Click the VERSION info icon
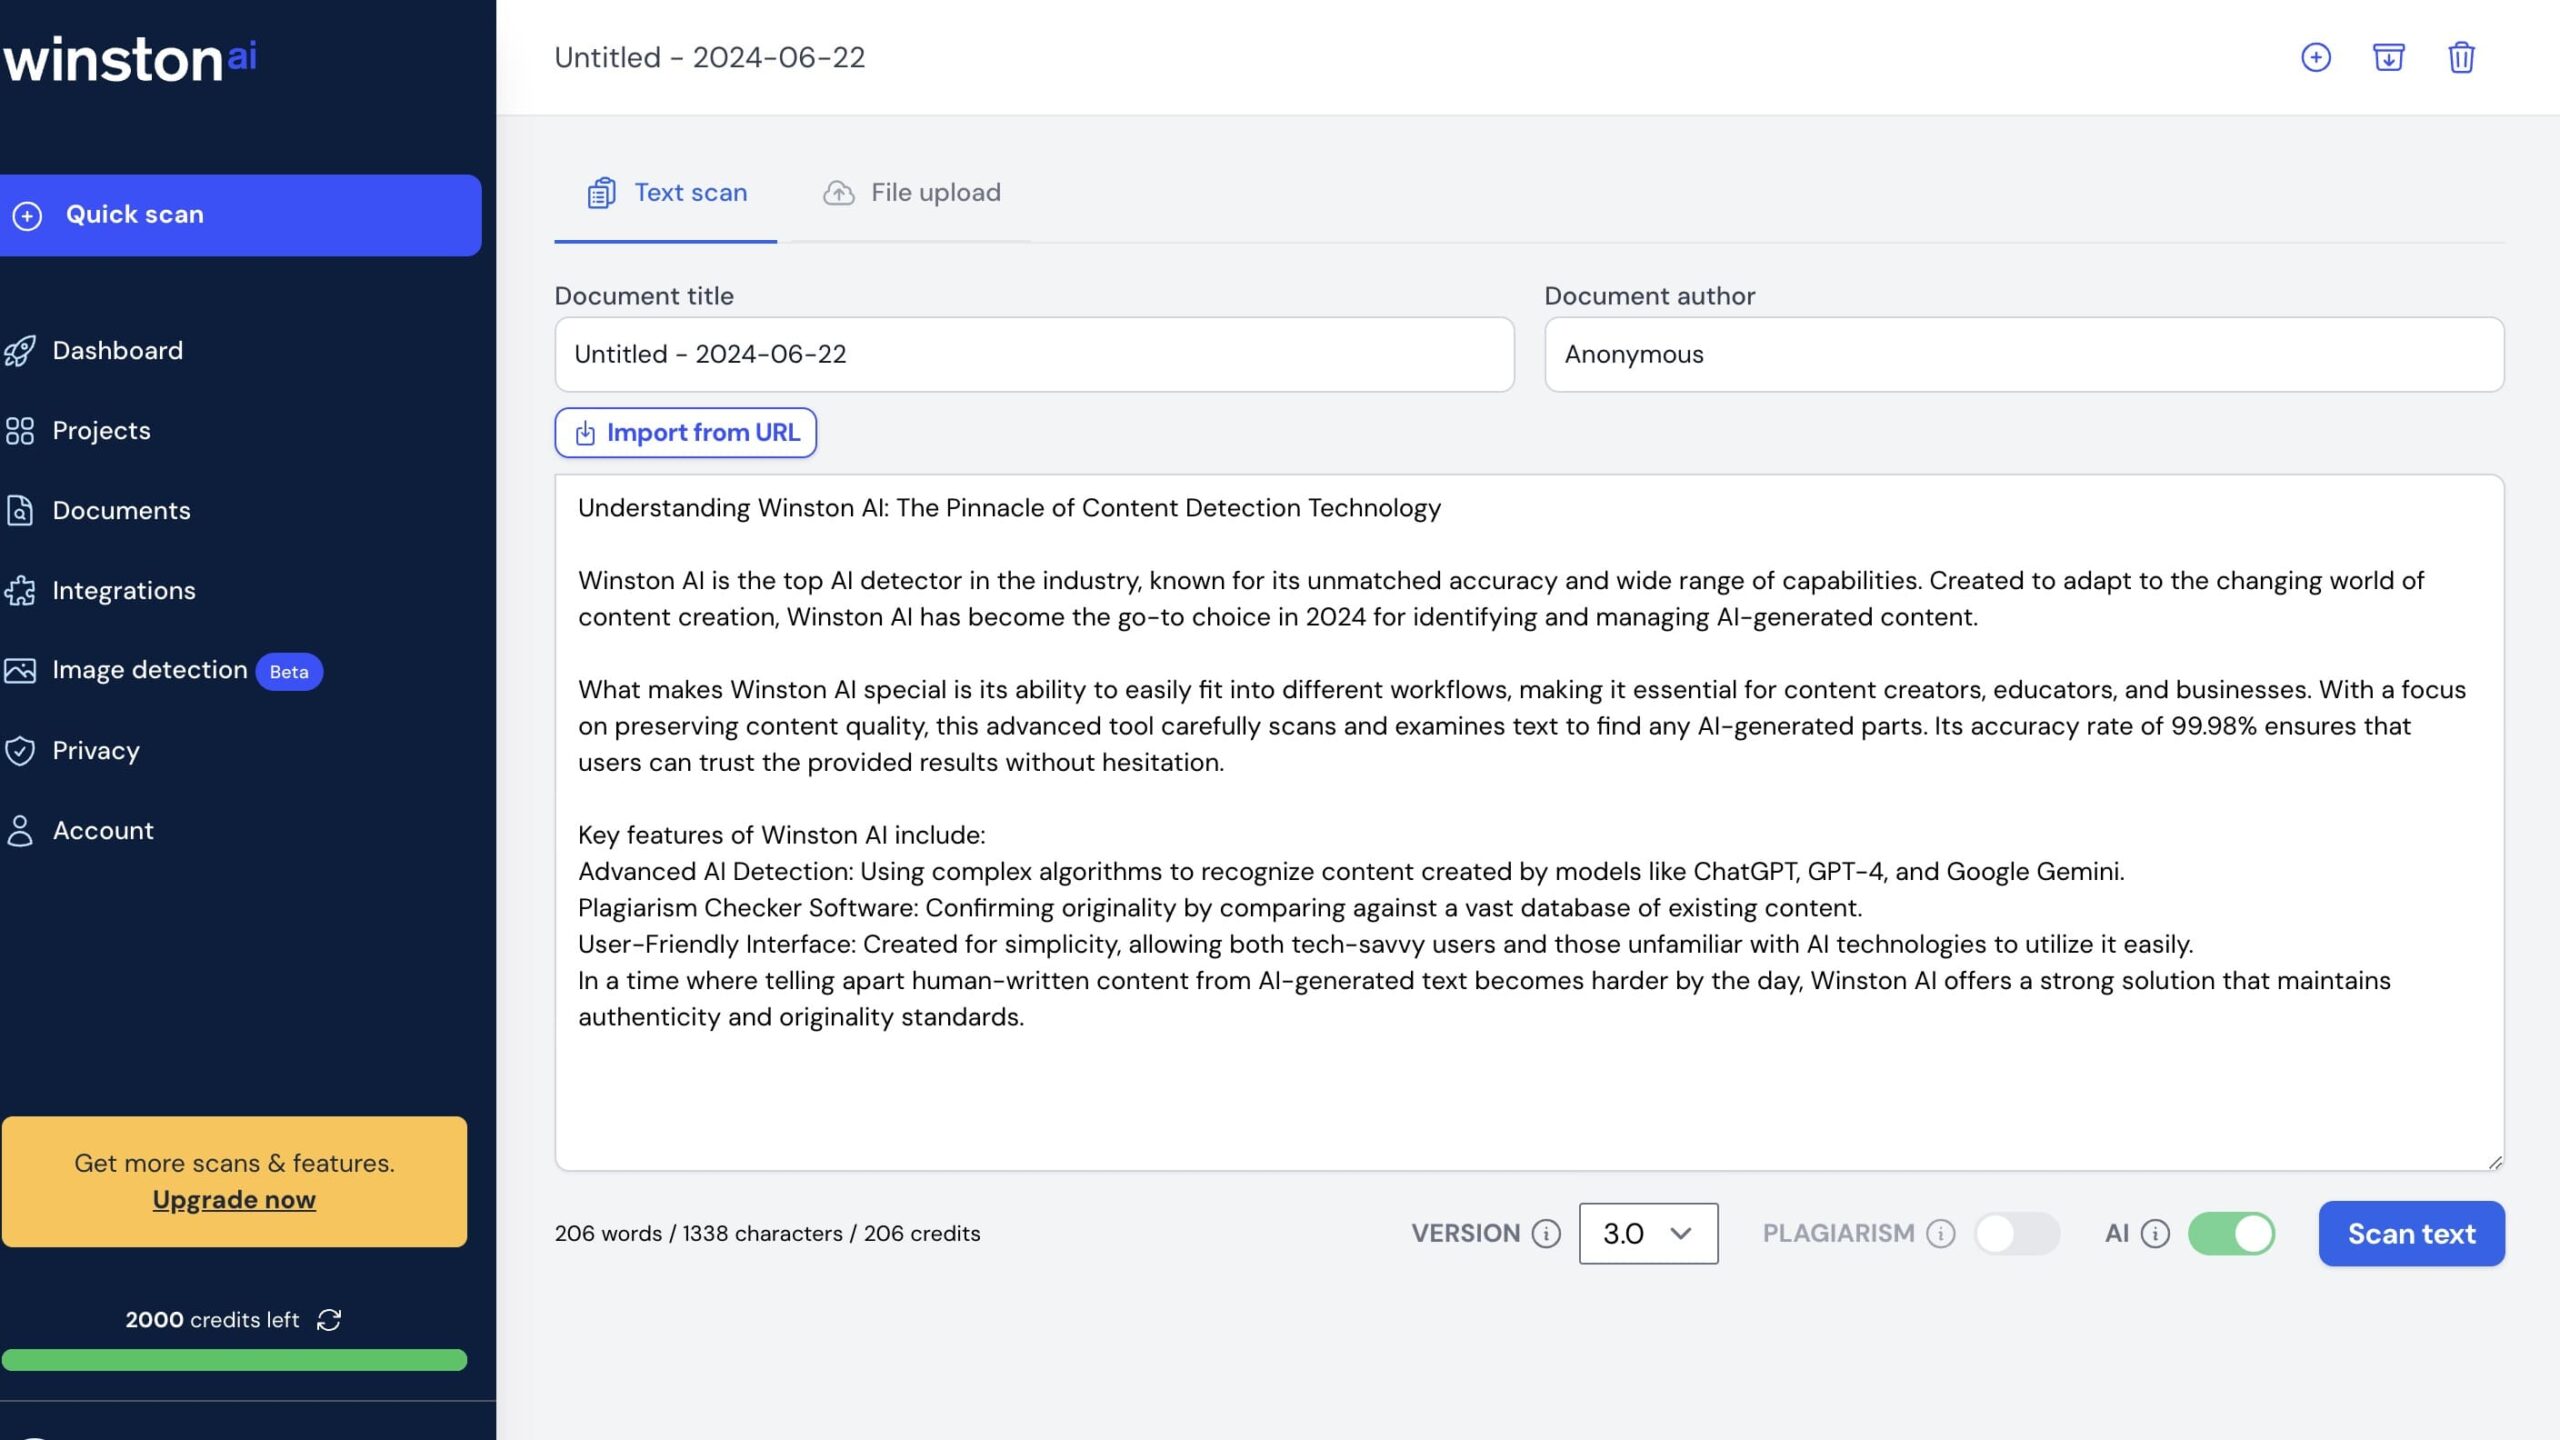2560x1440 pixels. (1546, 1234)
